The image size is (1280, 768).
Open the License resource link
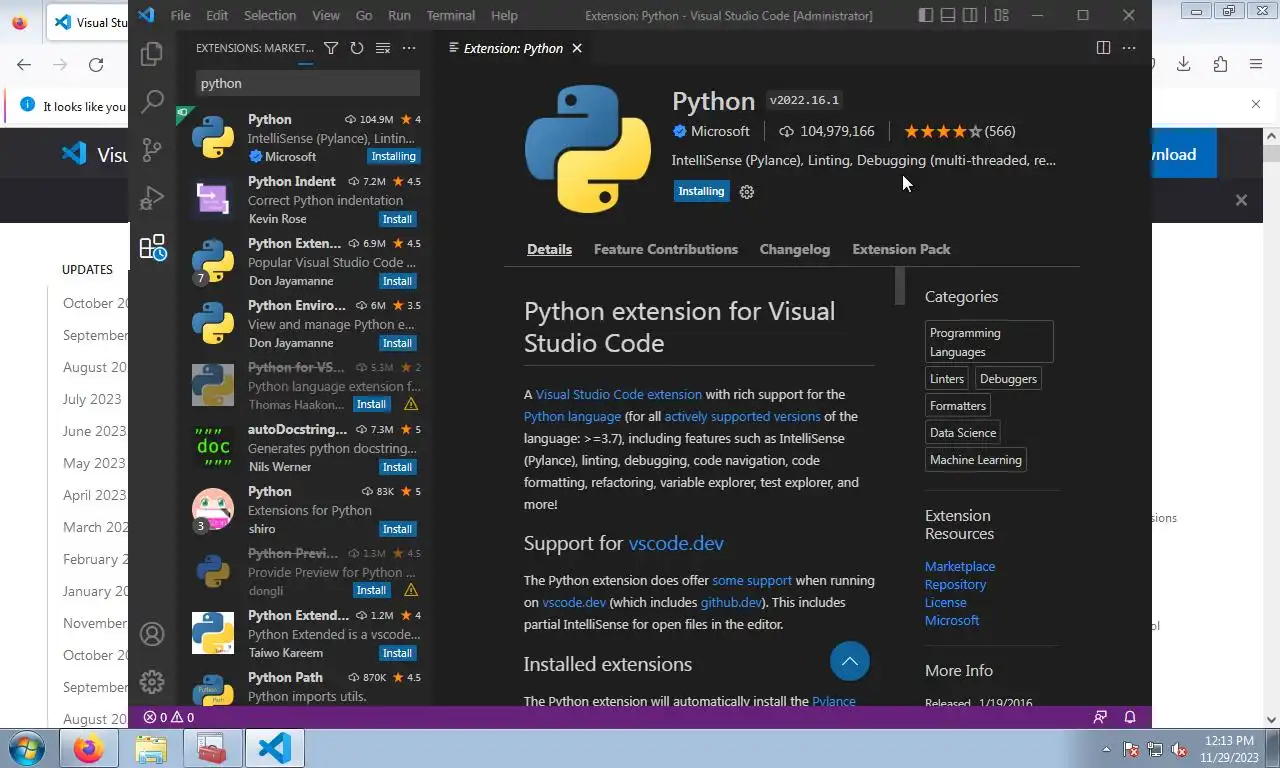[x=945, y=602]
